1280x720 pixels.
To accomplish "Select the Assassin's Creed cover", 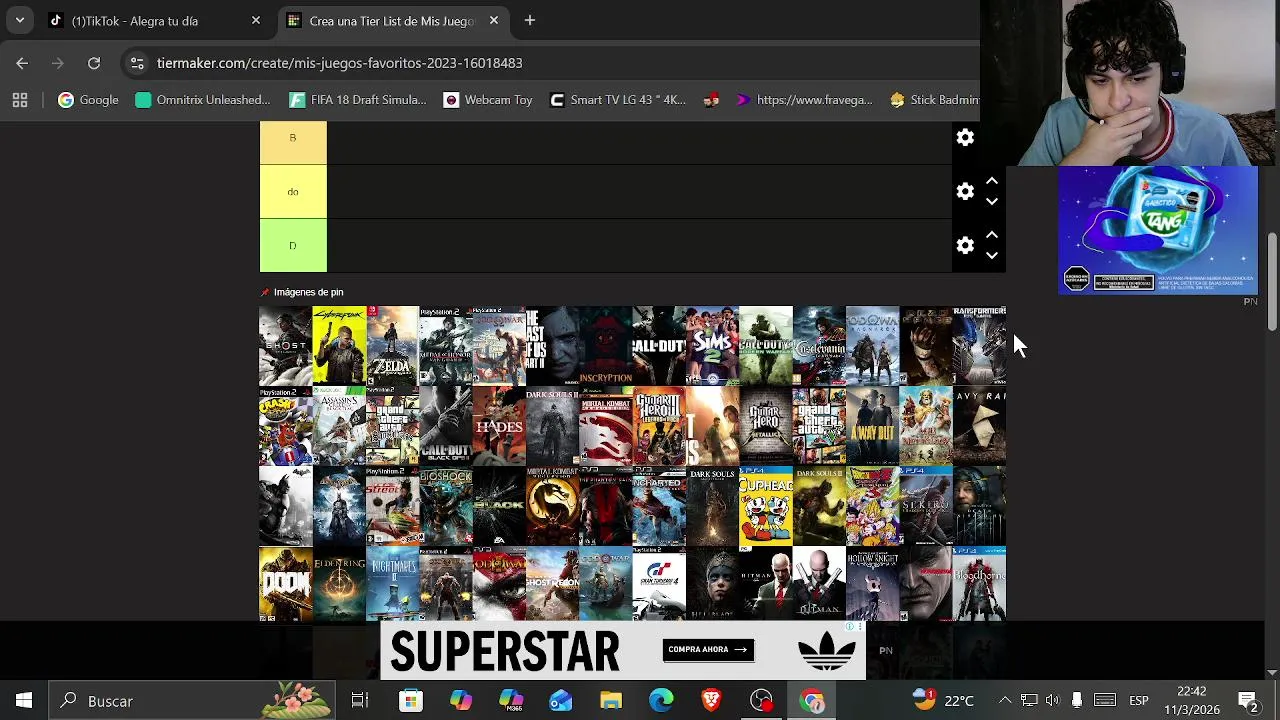I will click(x=339, y=426).
